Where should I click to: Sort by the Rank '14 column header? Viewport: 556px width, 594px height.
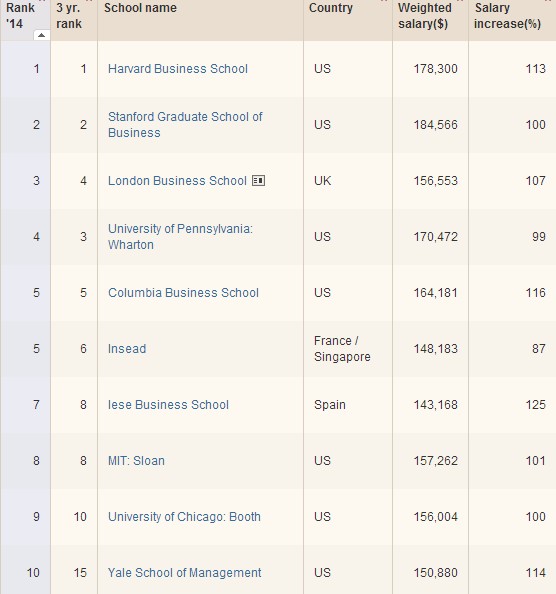(x=20, y=16)
